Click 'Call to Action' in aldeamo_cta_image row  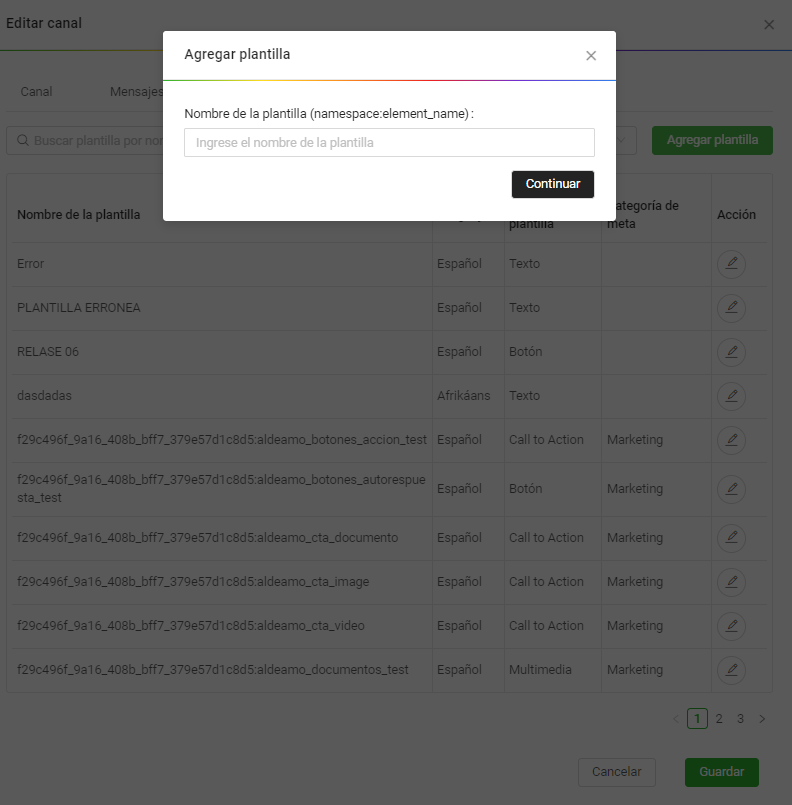click(546, 582)
